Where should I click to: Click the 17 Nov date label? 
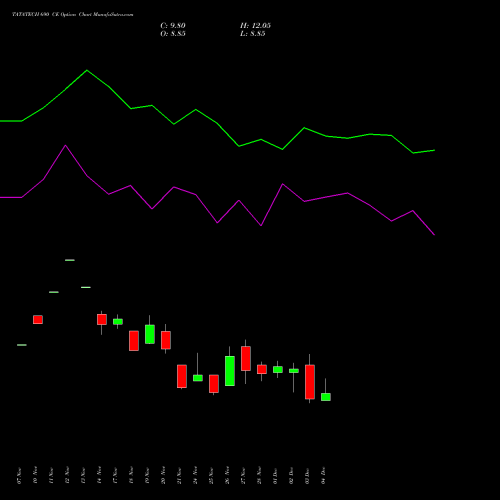115,475
